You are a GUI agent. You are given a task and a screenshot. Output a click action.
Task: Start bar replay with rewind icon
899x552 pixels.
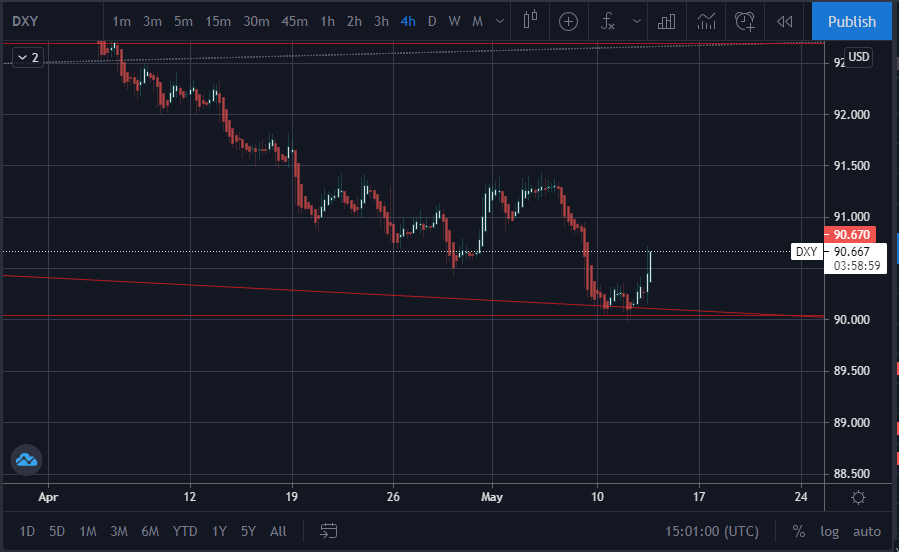[784, 22]
